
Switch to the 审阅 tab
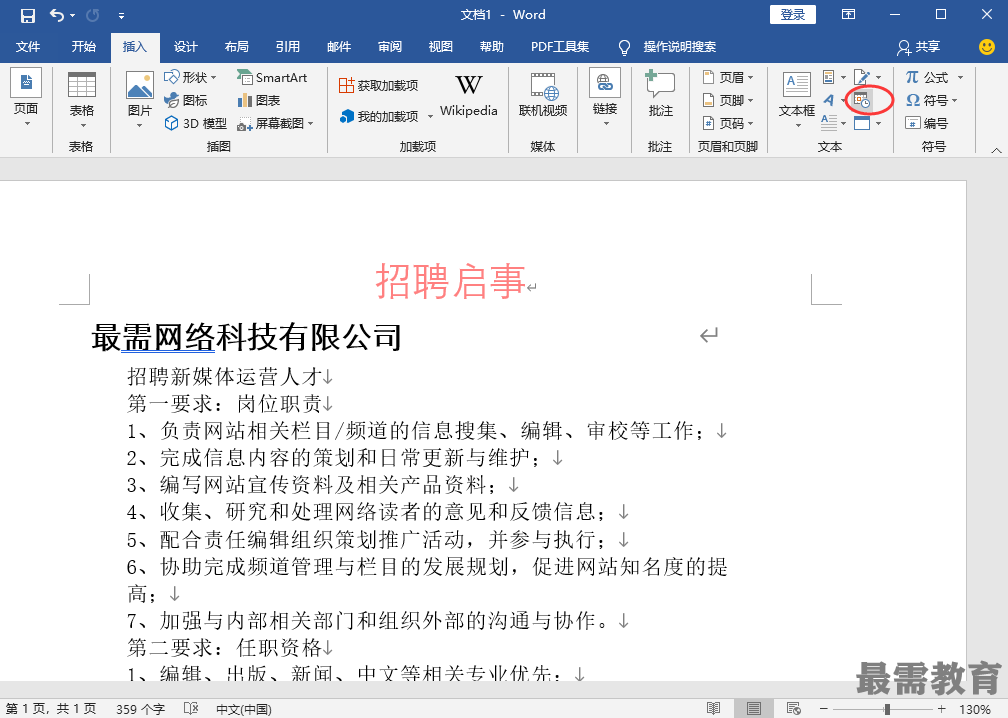click(x=390, y=46)
